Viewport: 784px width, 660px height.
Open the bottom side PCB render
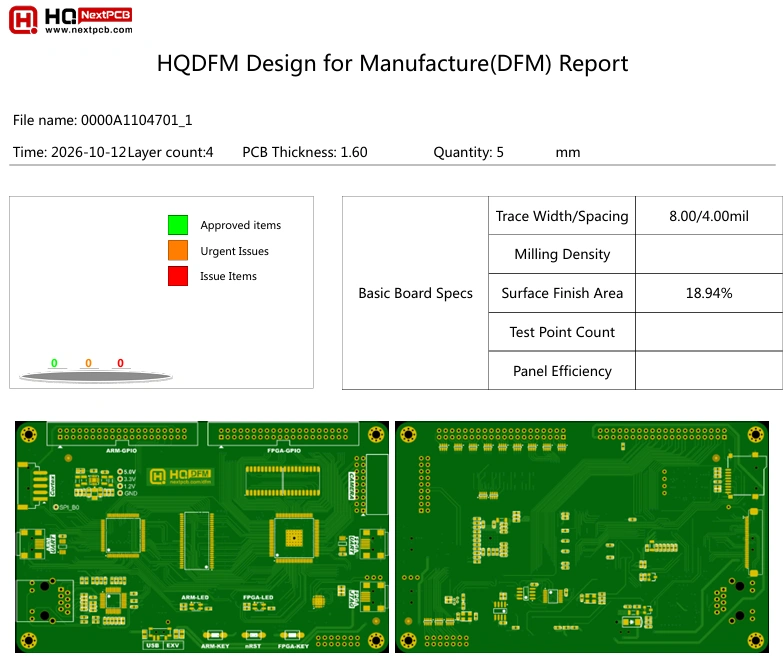click(582, 536)
